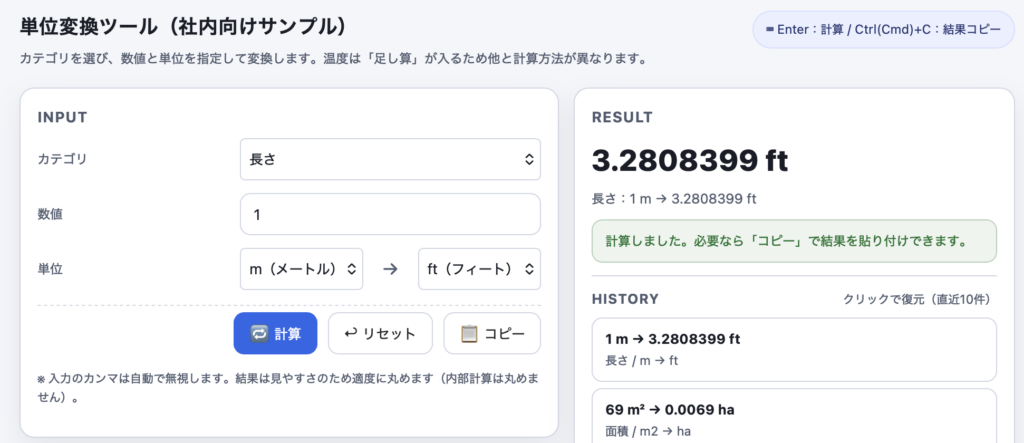This screenshot has height=443, width=1024.
Task: Click the return-arrow icon on リセット
Action: (x=350, y=334)
